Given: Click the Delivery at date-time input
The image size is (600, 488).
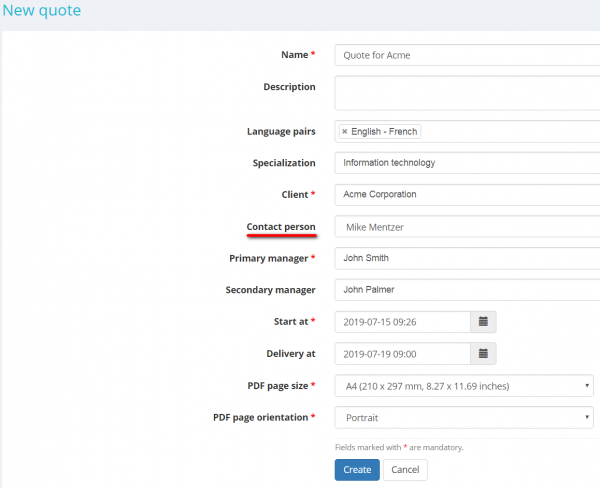Looking at the screenshot, I should [402, 354].
